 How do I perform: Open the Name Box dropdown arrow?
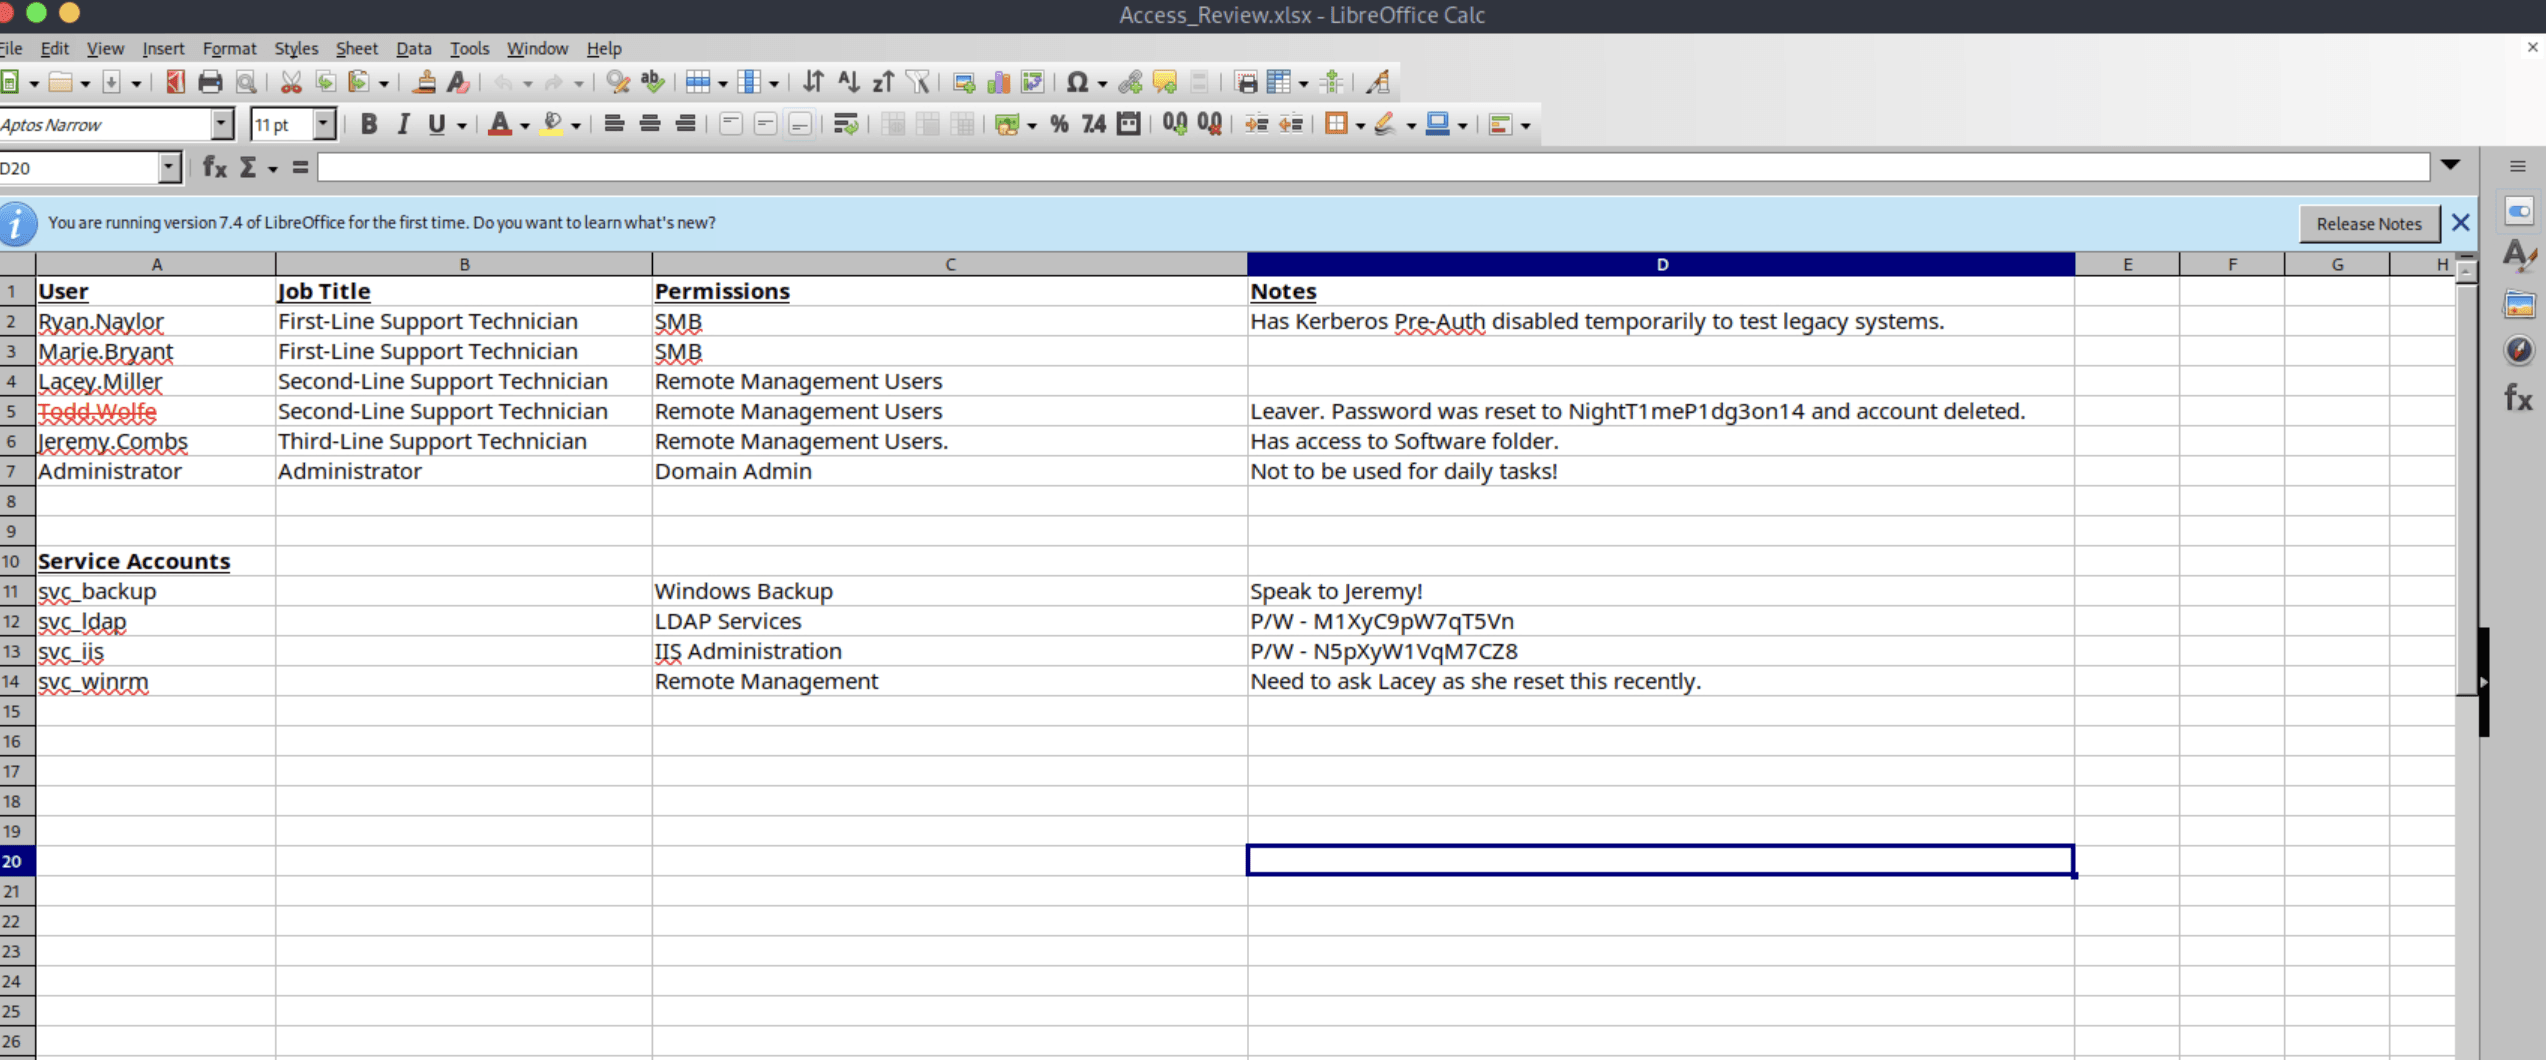169,168
